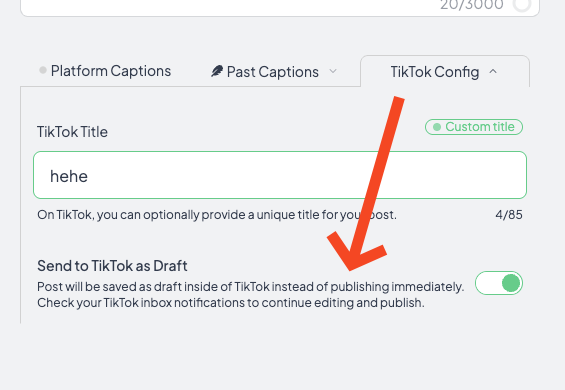Click the helper text about unique title

pyautogui.click(x=217, y=215)
